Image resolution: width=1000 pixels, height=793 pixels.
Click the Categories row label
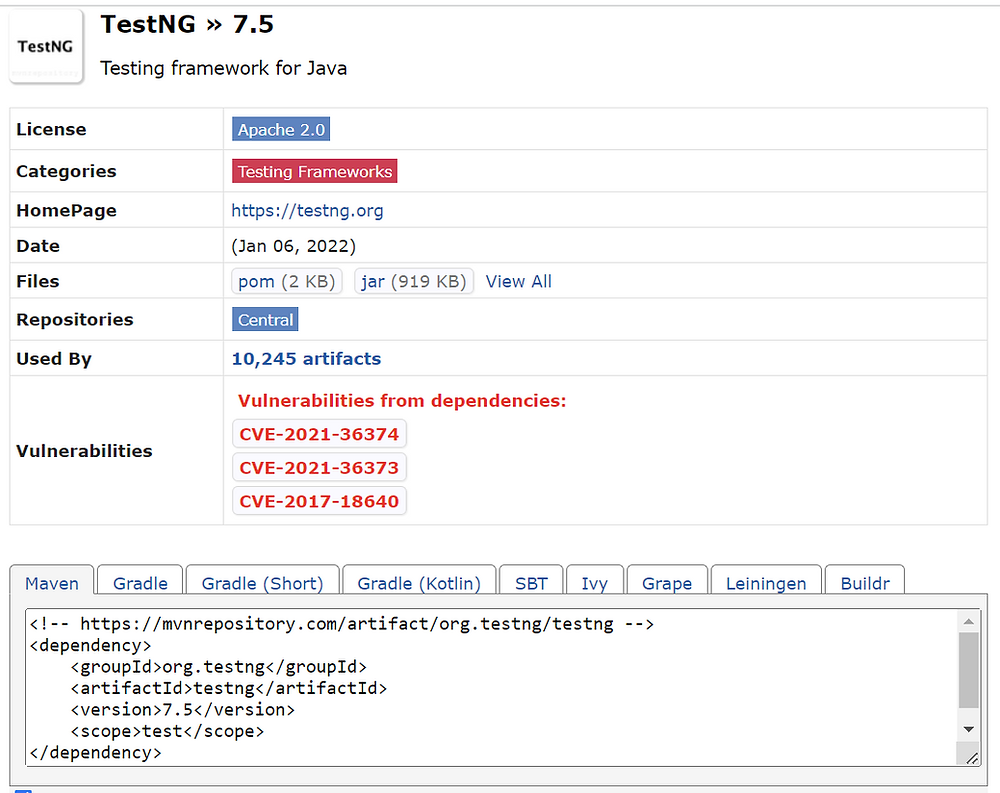coord(66,172)
